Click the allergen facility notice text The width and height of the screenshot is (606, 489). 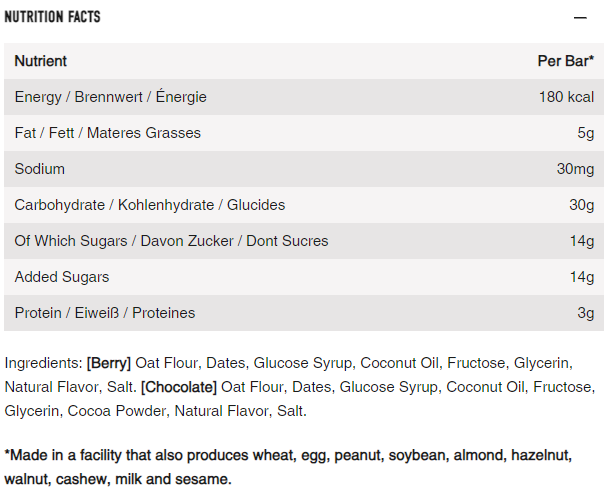[x=288, y=467]
